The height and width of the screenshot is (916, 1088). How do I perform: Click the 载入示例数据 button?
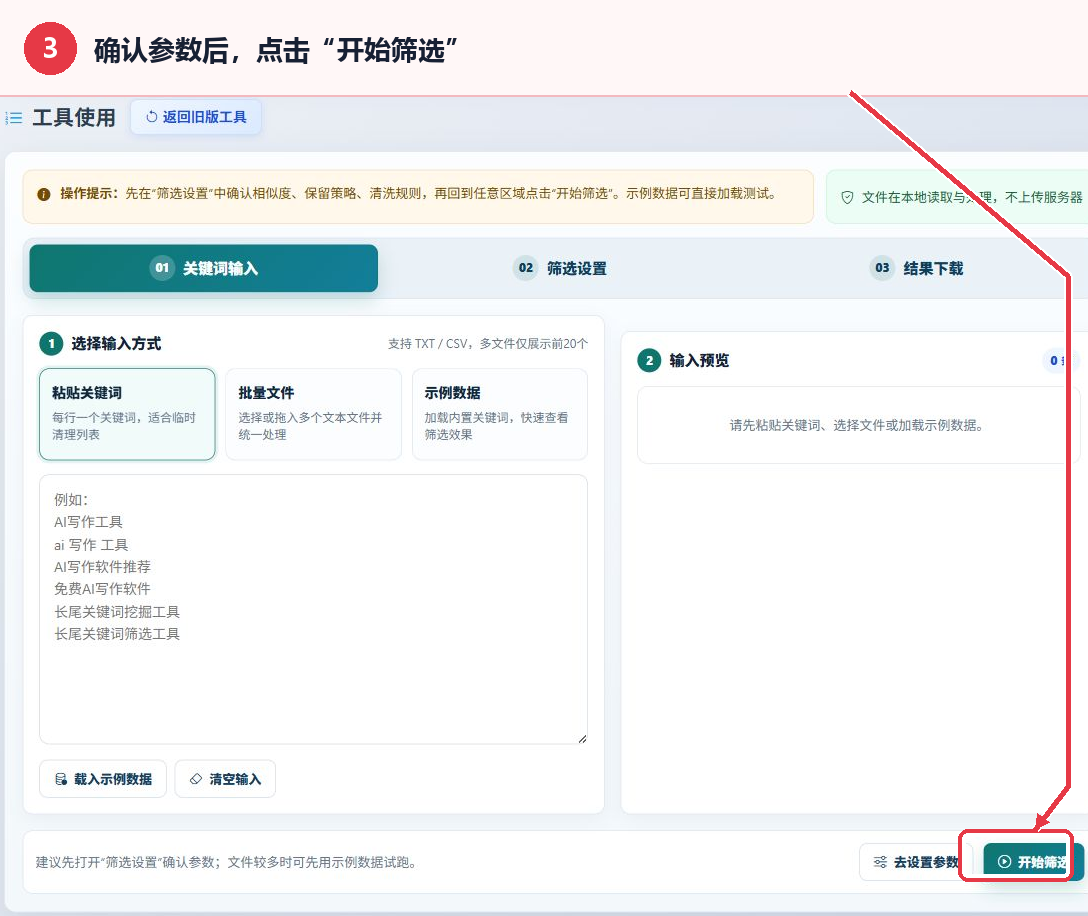[103, 779]
